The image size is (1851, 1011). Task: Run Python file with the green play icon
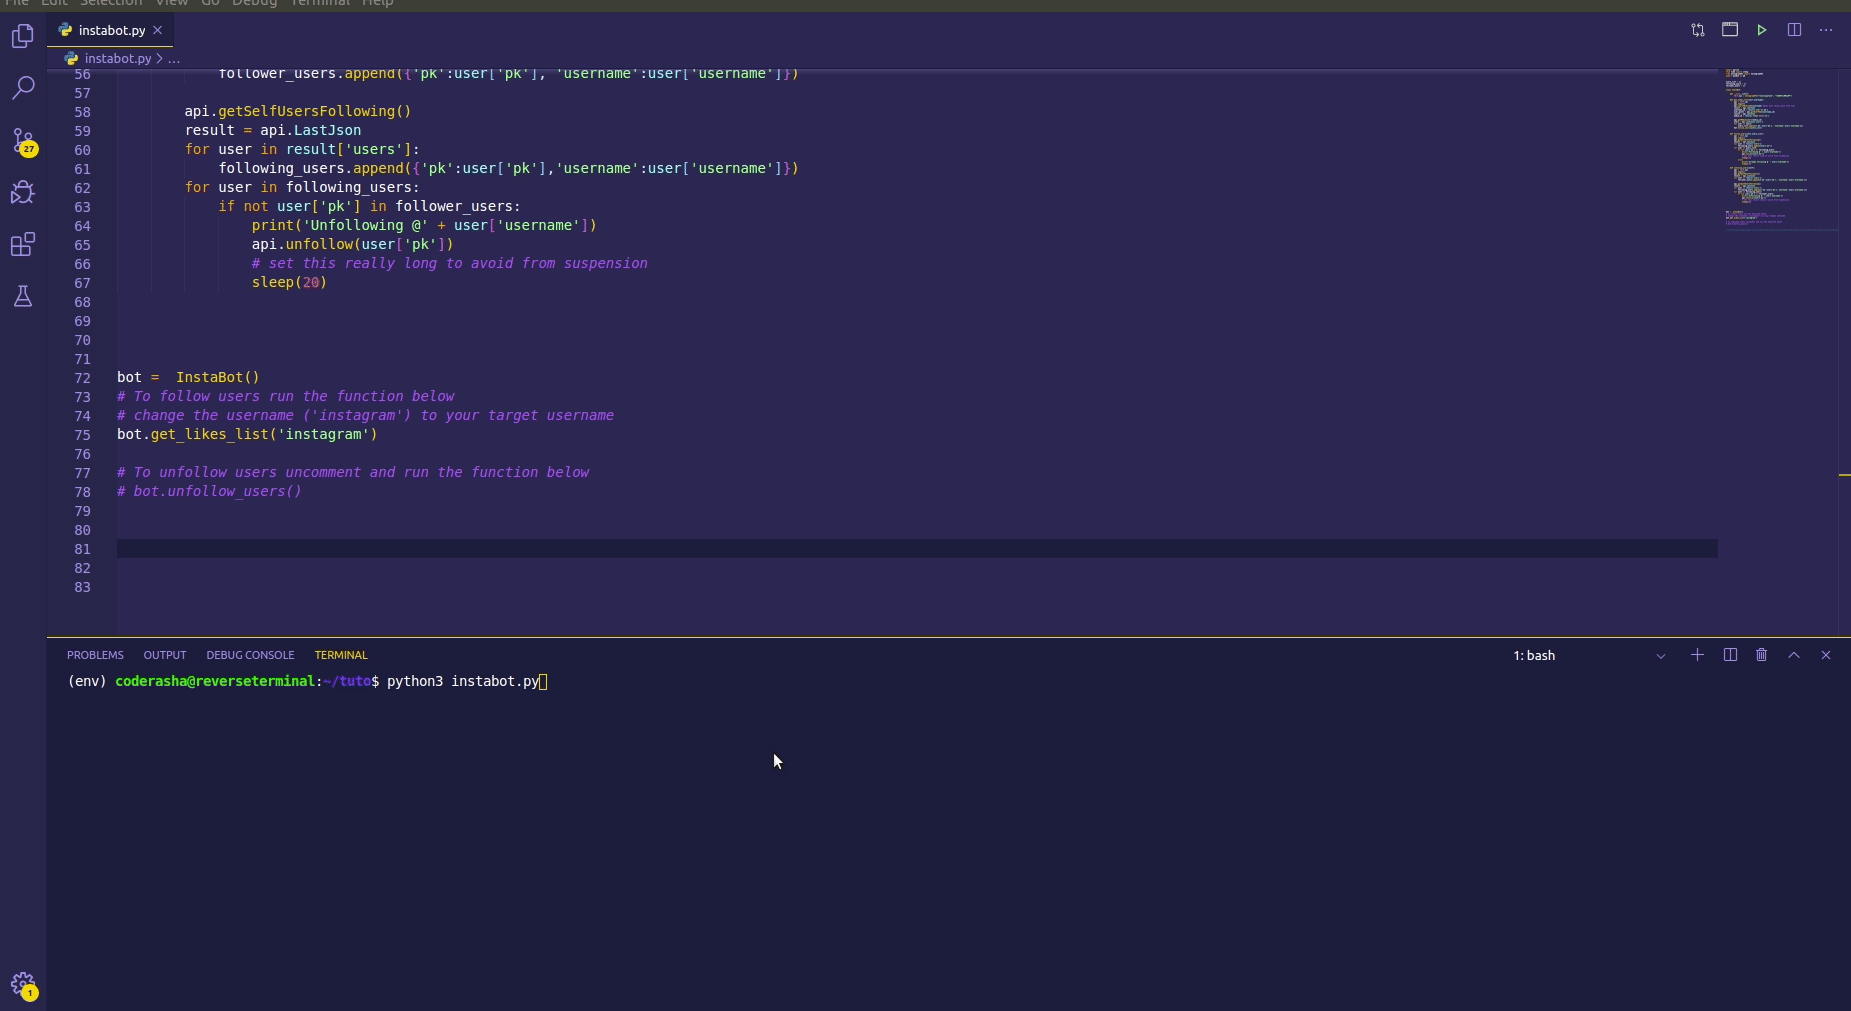[x=1762, y=30]
